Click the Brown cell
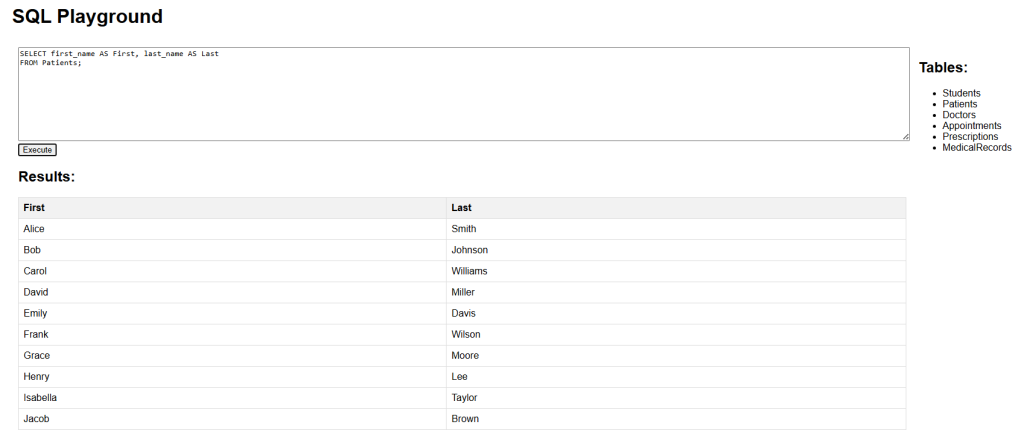Viewport: 1024px width, 442px height. pyautogui.click(x=676, y=419)
